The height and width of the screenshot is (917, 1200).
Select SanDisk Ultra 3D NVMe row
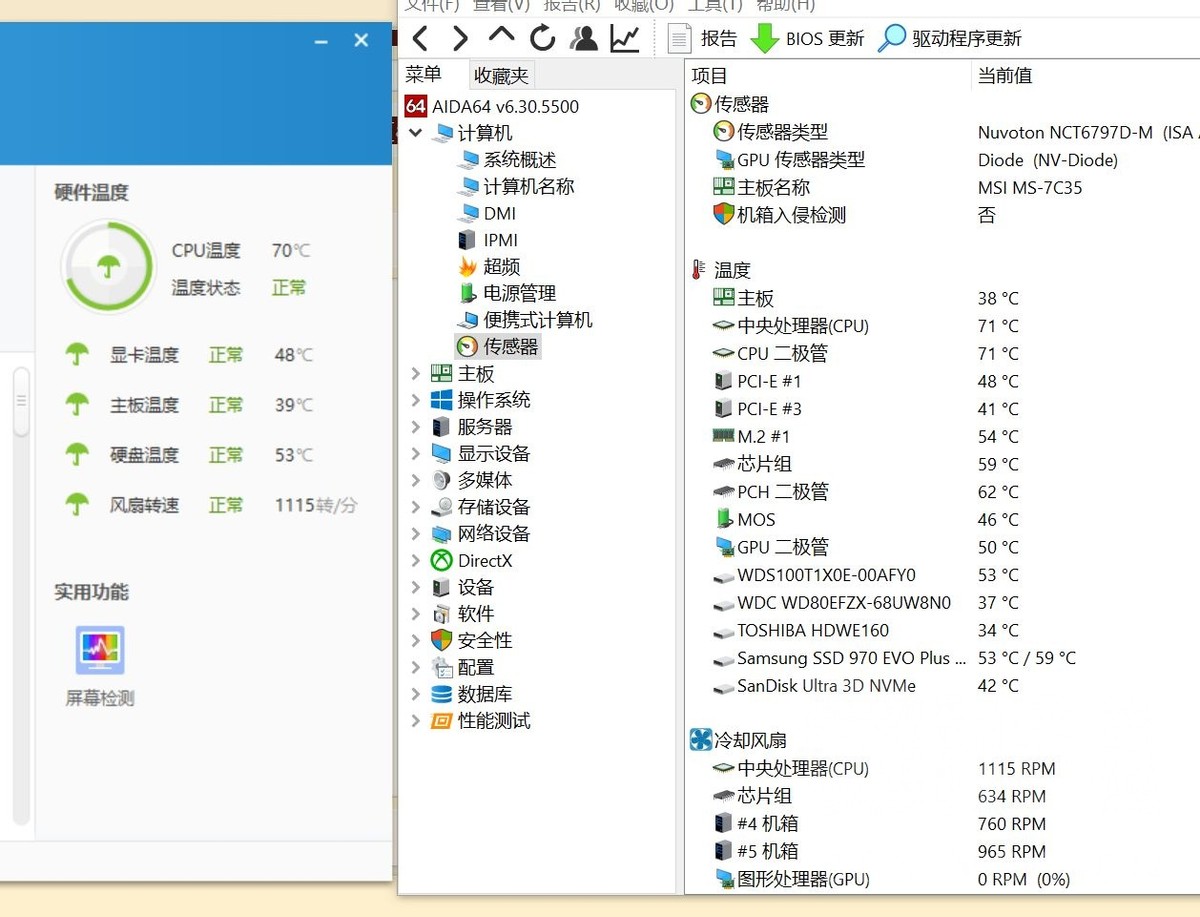coord(943,687)
